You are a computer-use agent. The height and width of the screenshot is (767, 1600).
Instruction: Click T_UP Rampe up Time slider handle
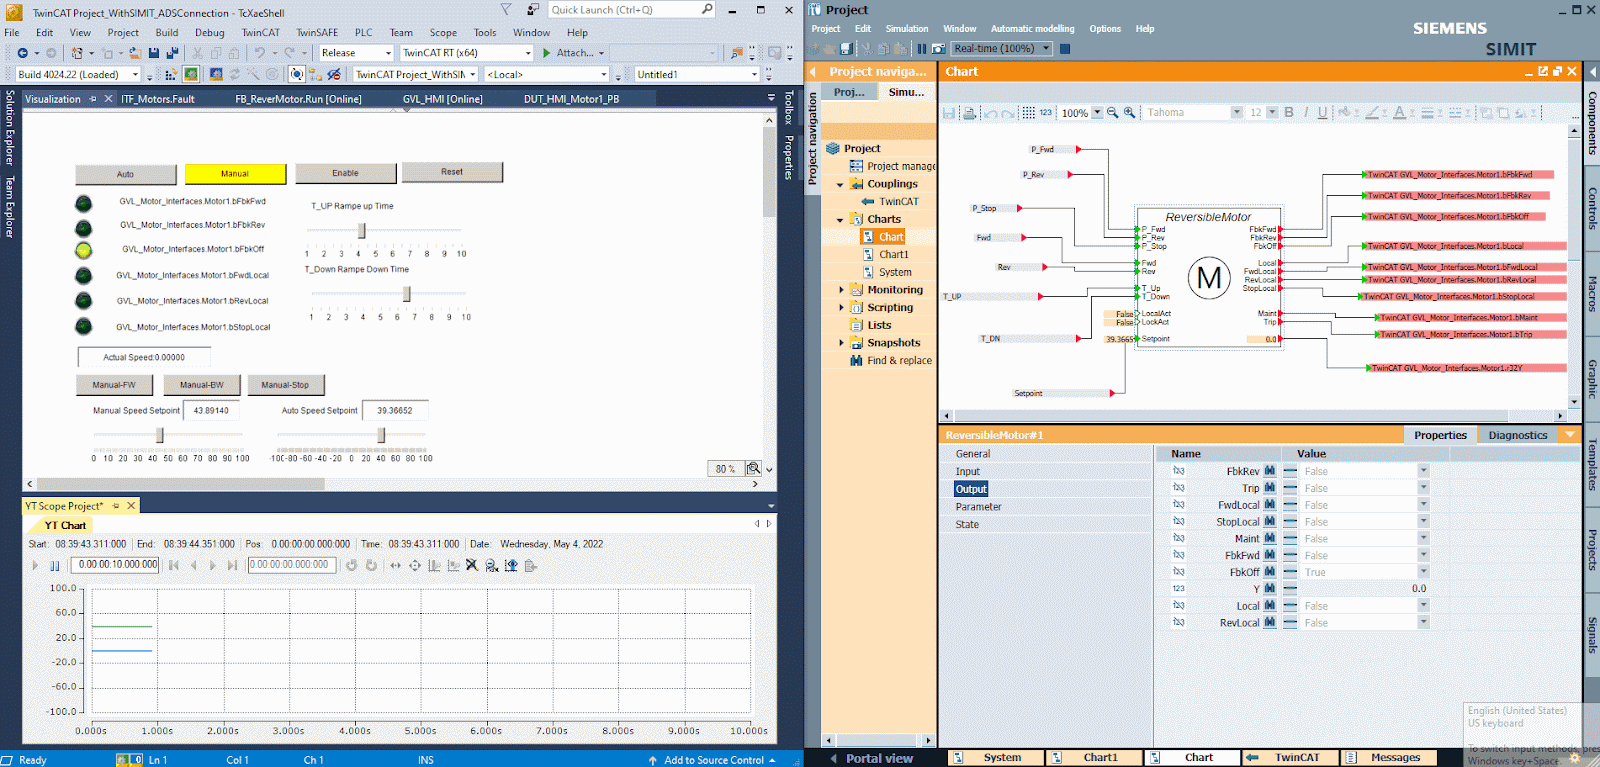point(362,231)
